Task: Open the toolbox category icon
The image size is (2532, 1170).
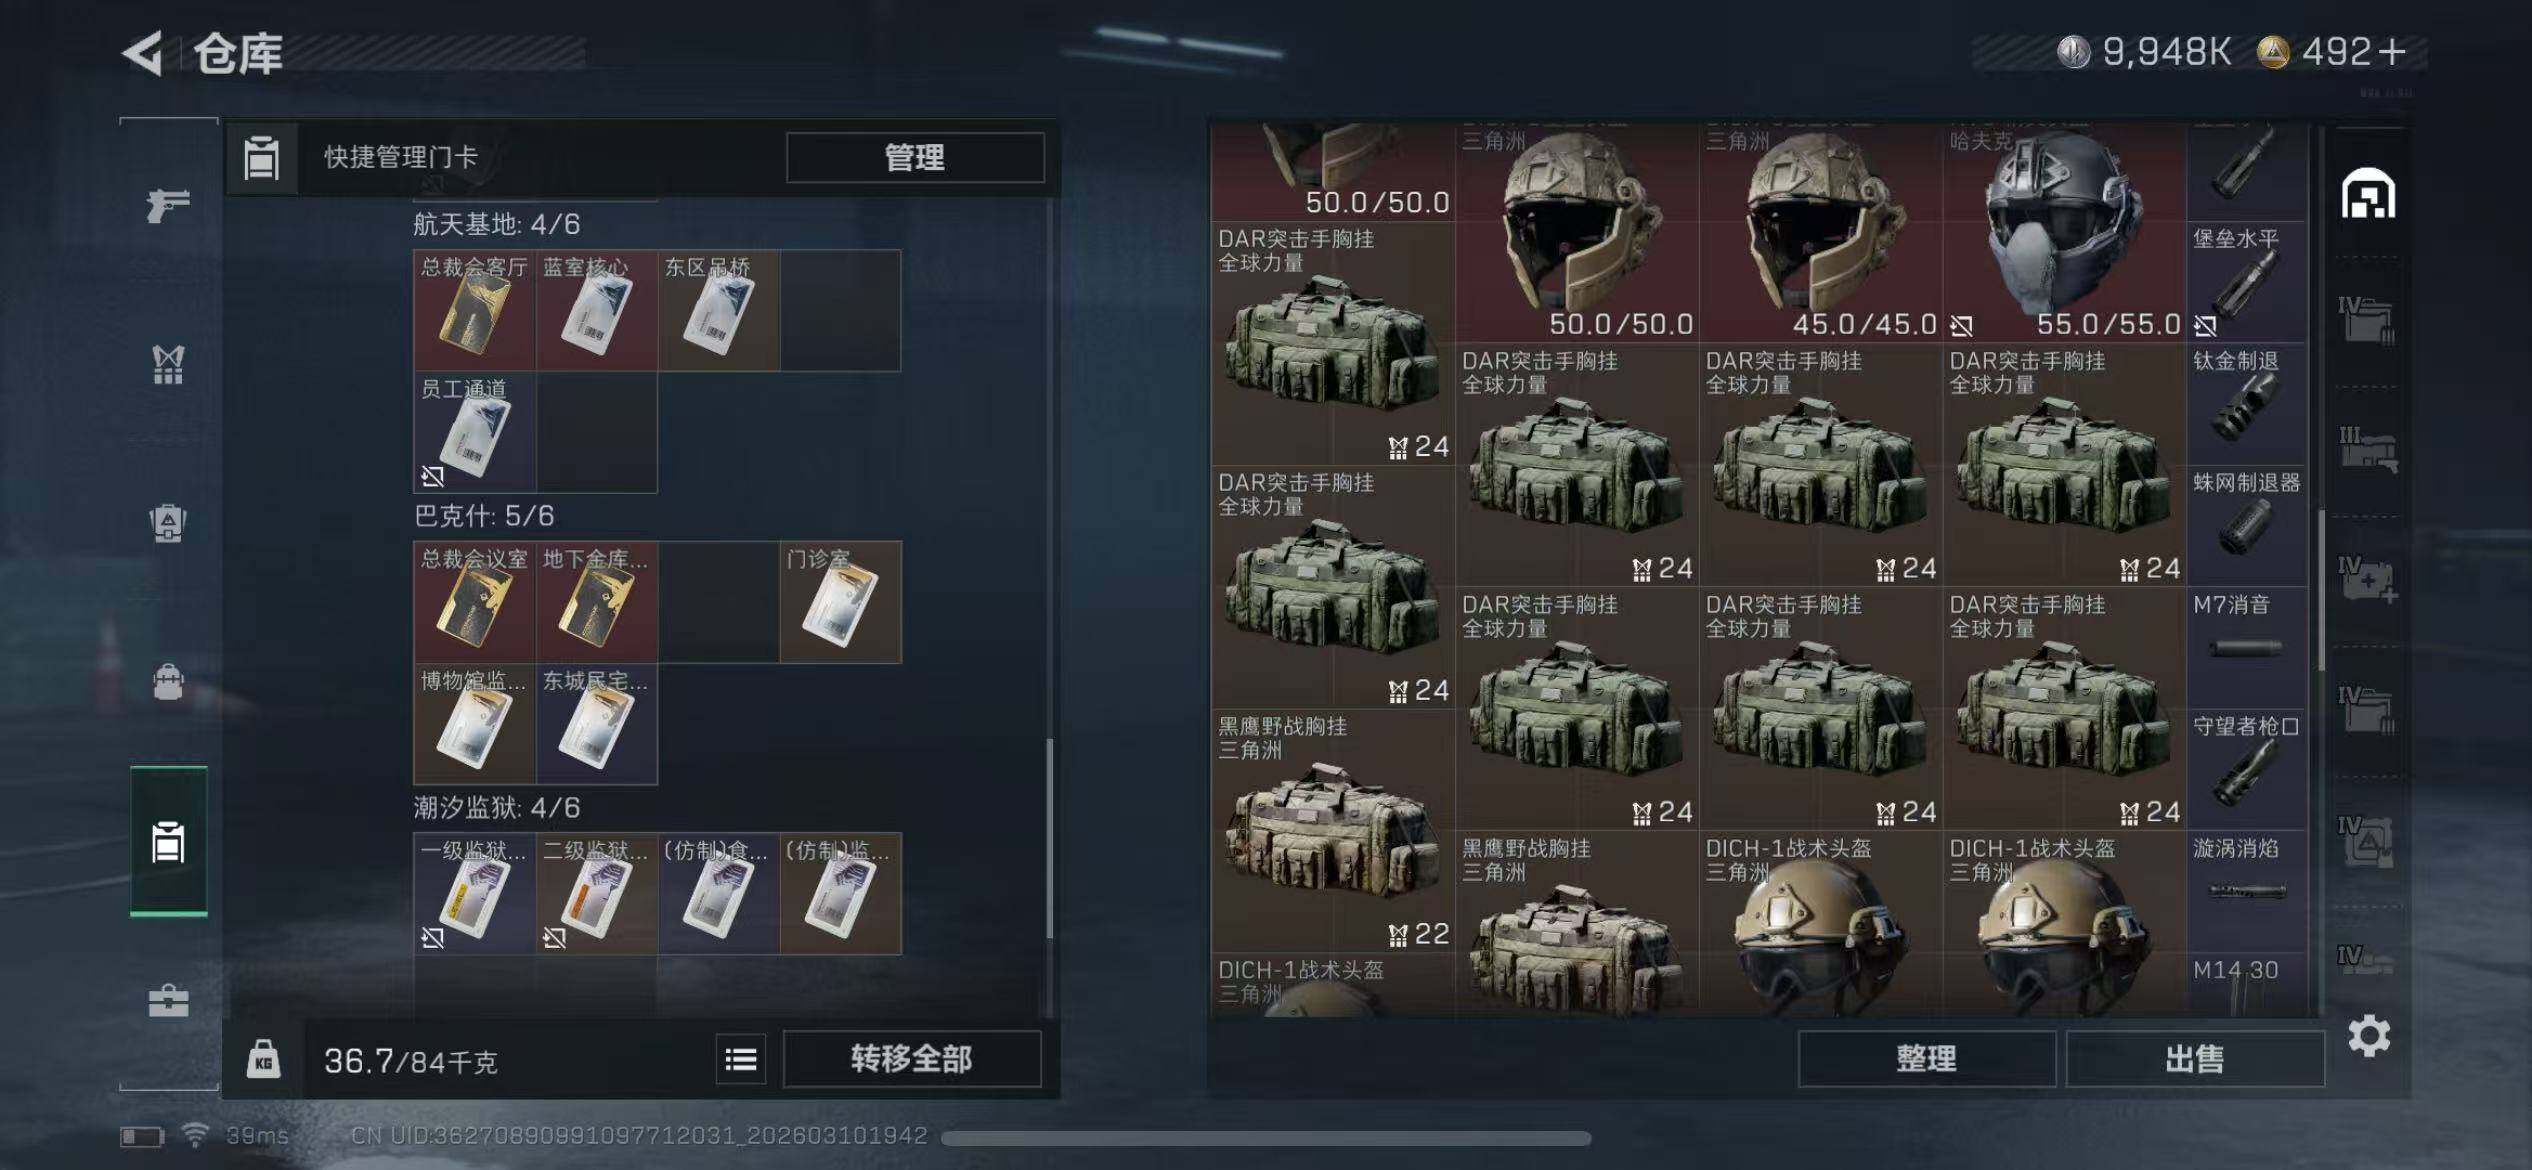Action: 168,1000
